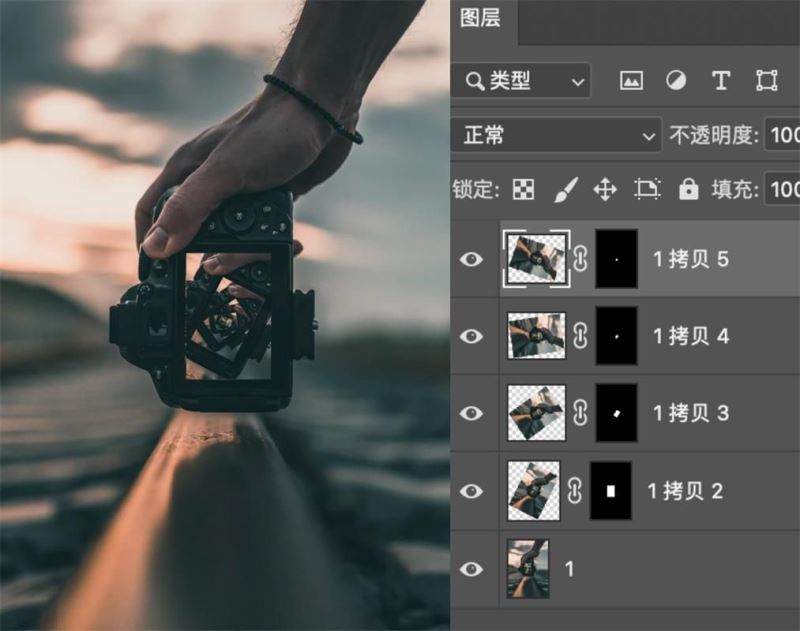Click prevent artboard auto-nesting lock icon
Image resolution: width=800 pixels, height=631 pixels.
pos(647,189)
